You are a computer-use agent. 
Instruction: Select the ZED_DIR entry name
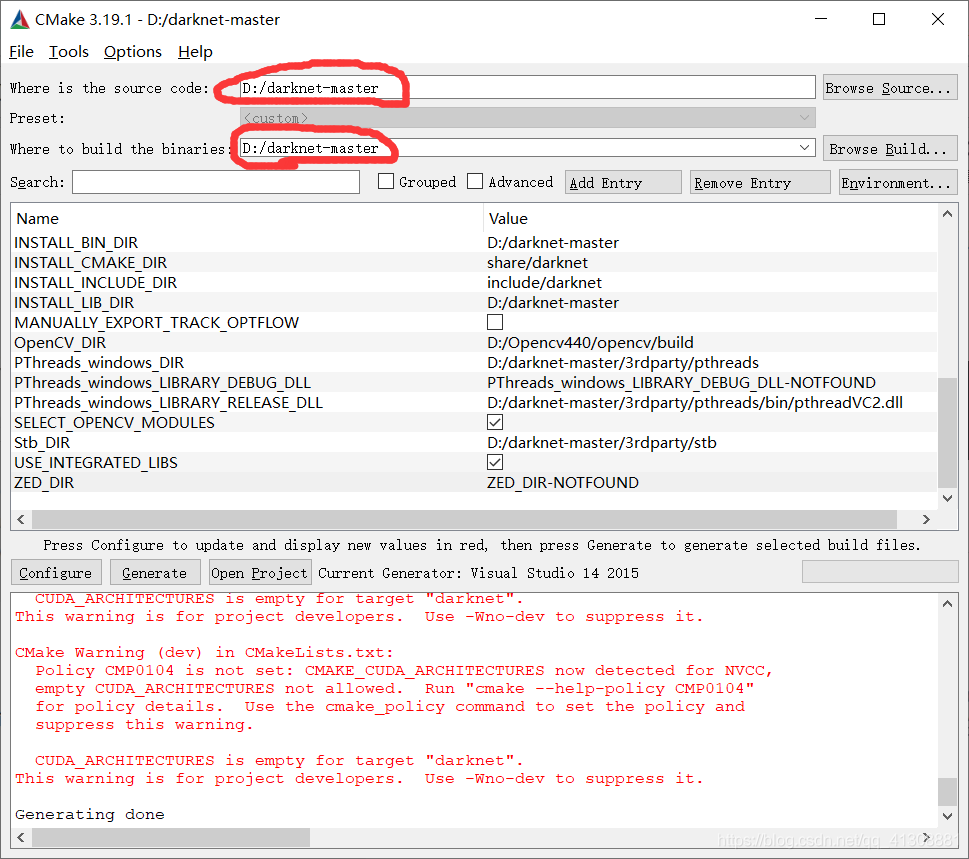pos(44,483)
